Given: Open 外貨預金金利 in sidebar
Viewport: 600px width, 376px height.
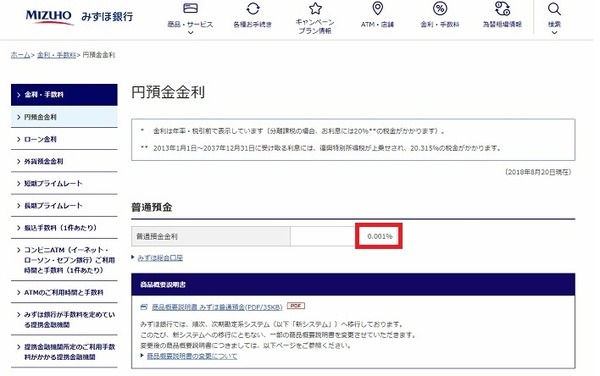Looking at the screenshot, I should point(64,161).
